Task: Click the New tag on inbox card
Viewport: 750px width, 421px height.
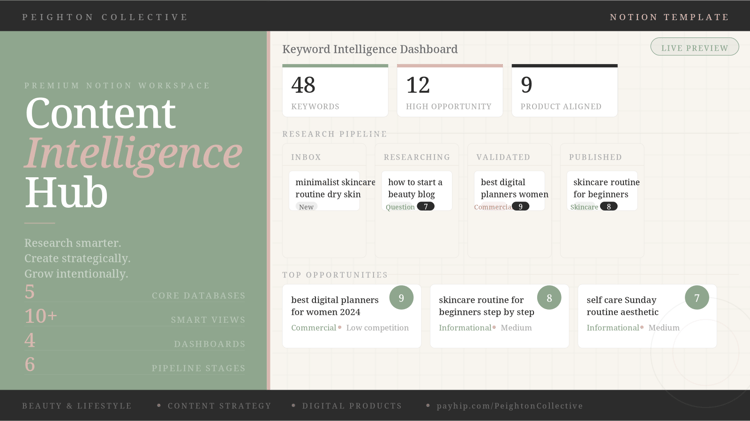Action: (x=306, y=207)
